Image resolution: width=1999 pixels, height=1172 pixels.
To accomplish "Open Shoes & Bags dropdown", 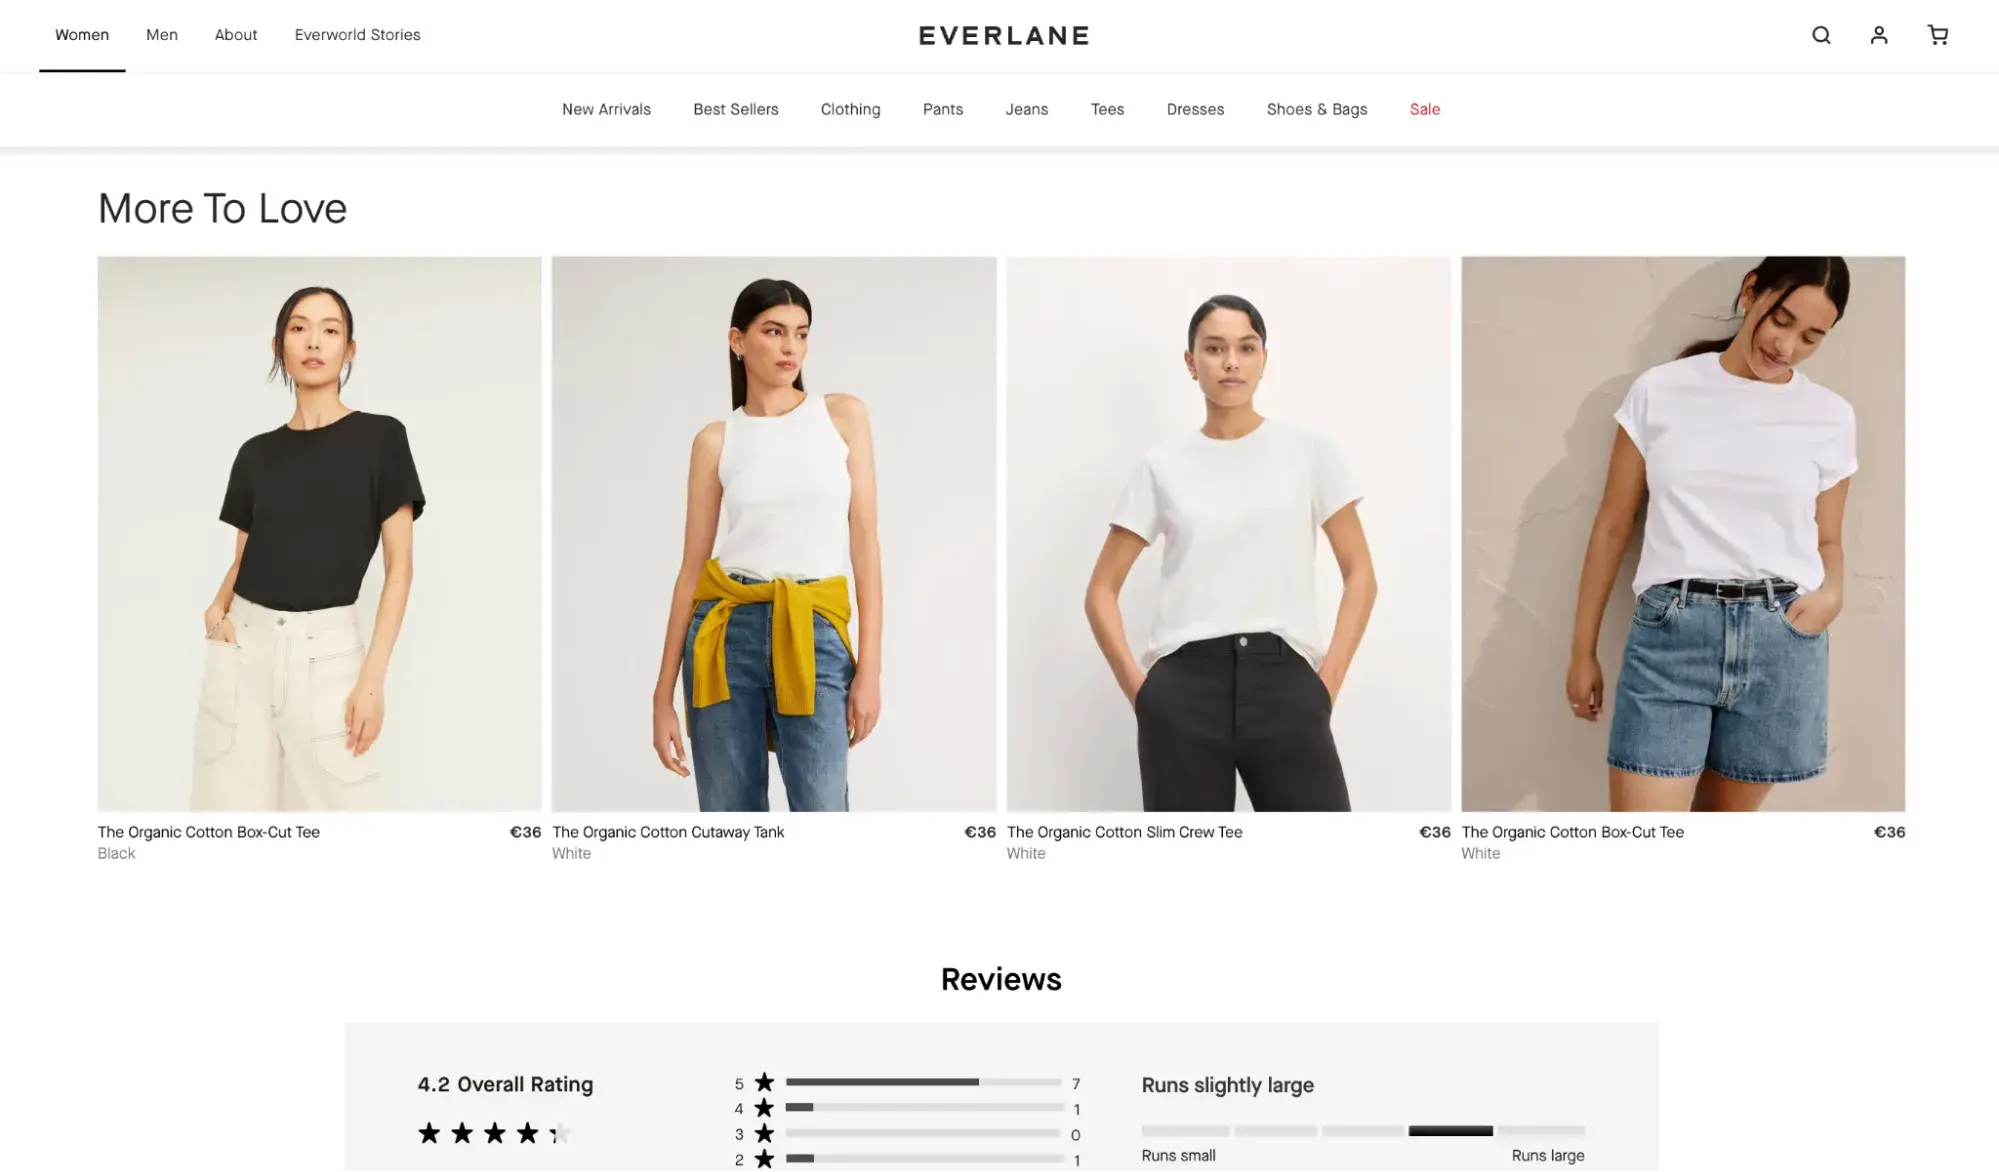I will pyautogui.click(x=1317, y=109).
